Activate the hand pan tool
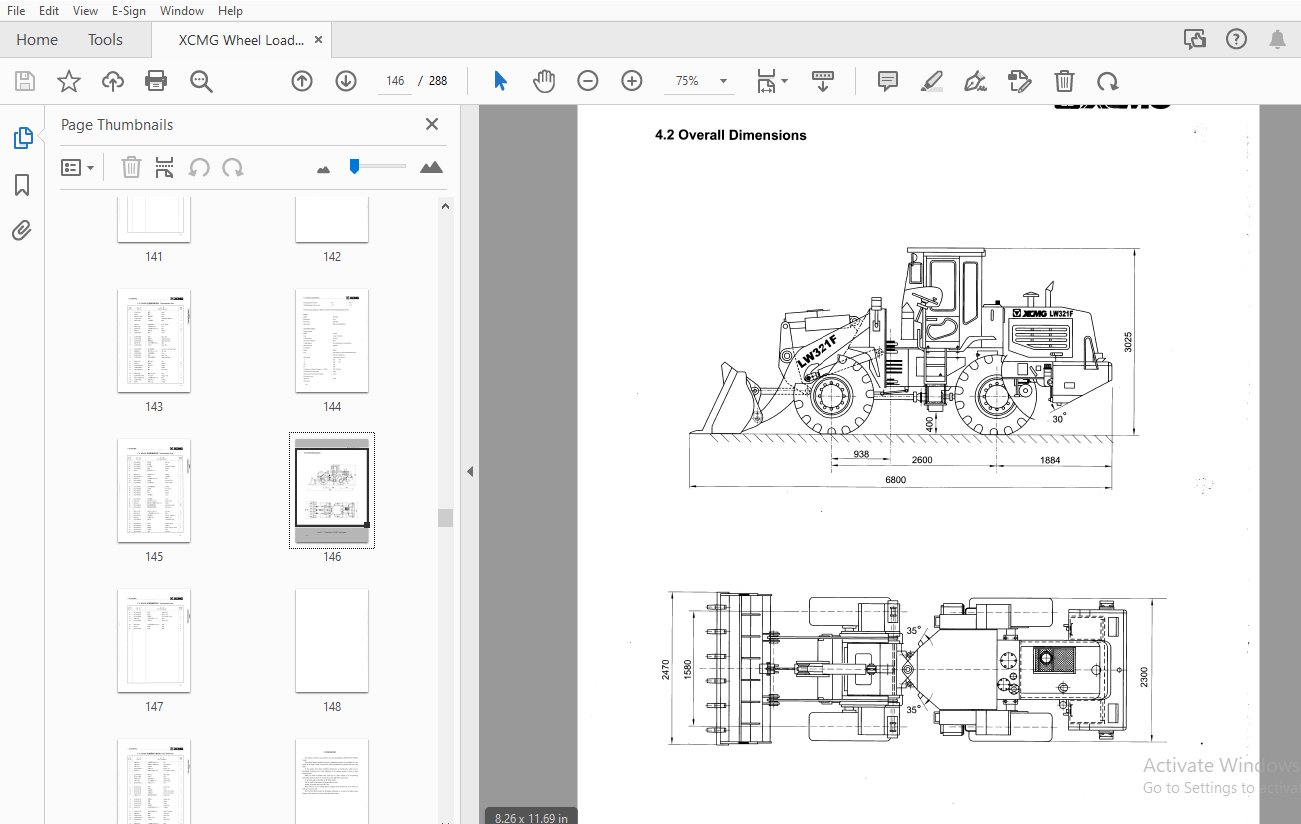This screenshot has width=1301, height=824. tap(544, 81)
